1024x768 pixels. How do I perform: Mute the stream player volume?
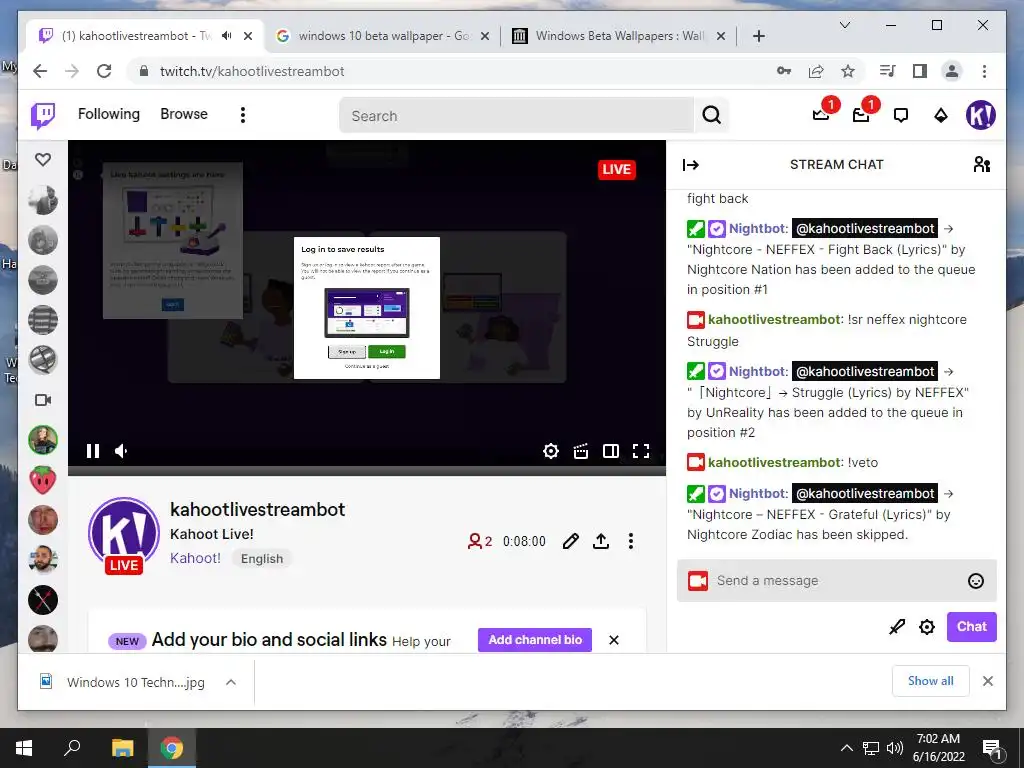[121, 451]
